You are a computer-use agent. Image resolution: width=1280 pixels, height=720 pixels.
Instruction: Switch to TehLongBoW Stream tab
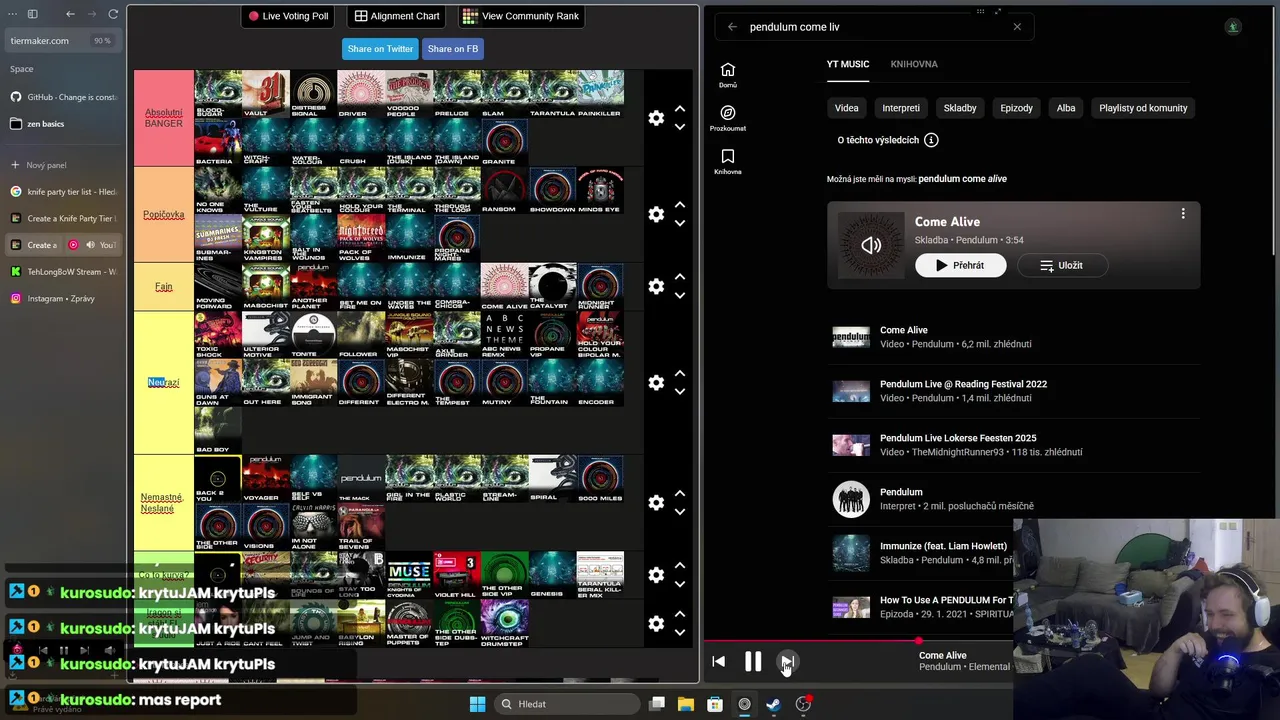pos(62,271)
